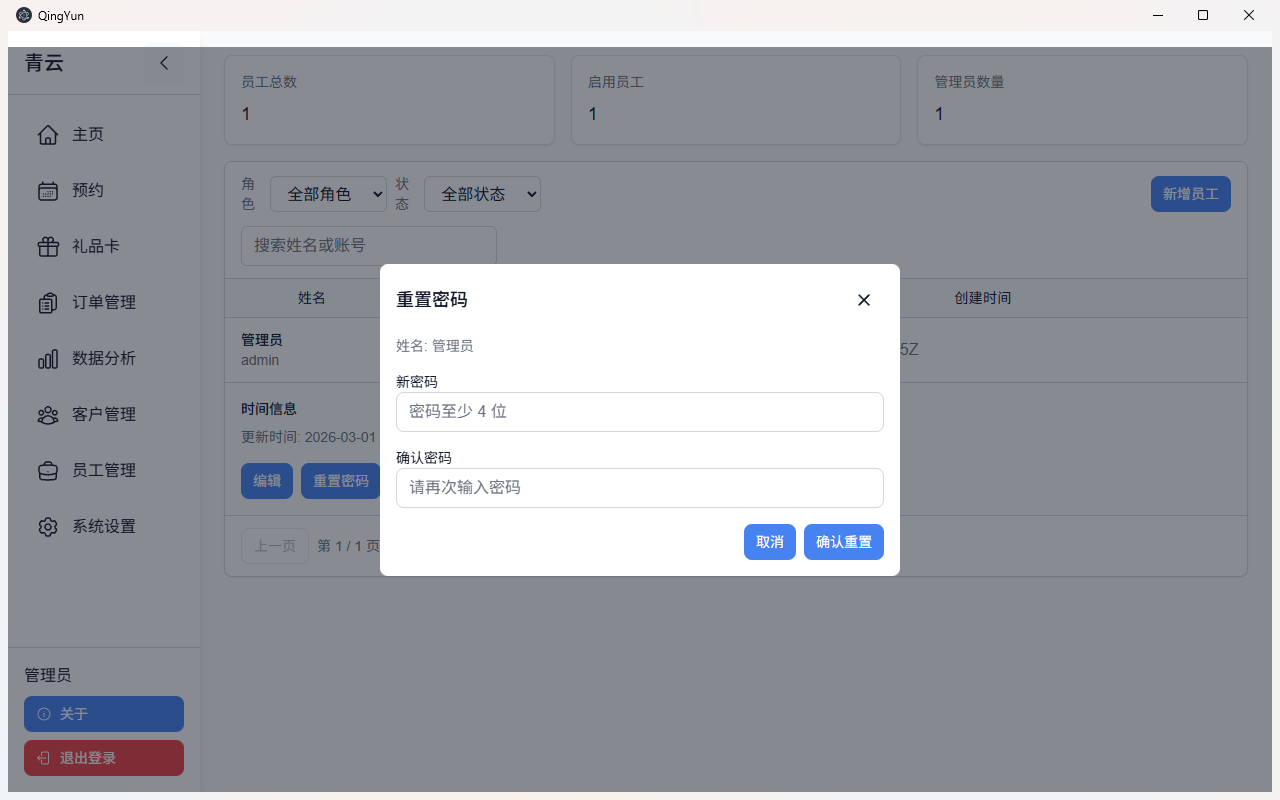
Task: Click the briefcase icon beside 员工管理
Action: (48, 470)
